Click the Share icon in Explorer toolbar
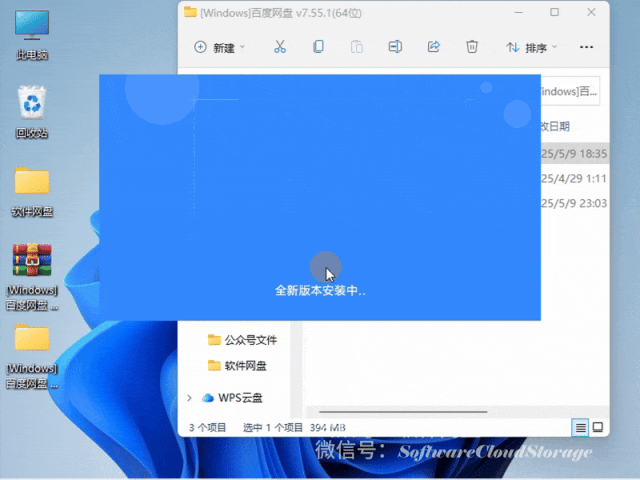 [433, 47]
